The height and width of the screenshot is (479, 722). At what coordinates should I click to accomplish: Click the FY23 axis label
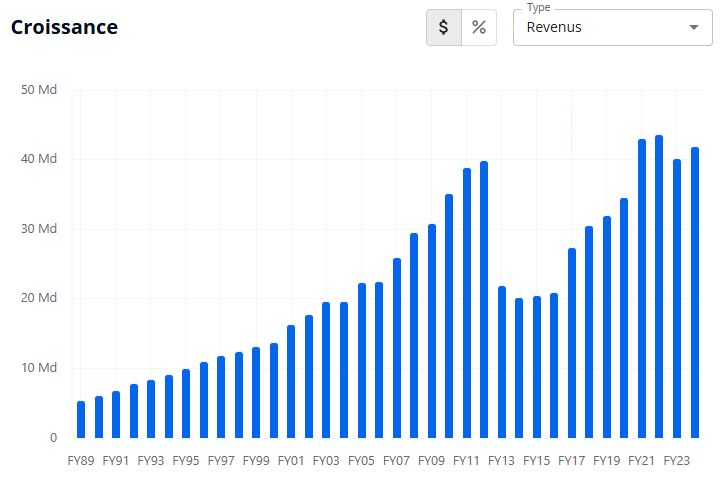677,461
